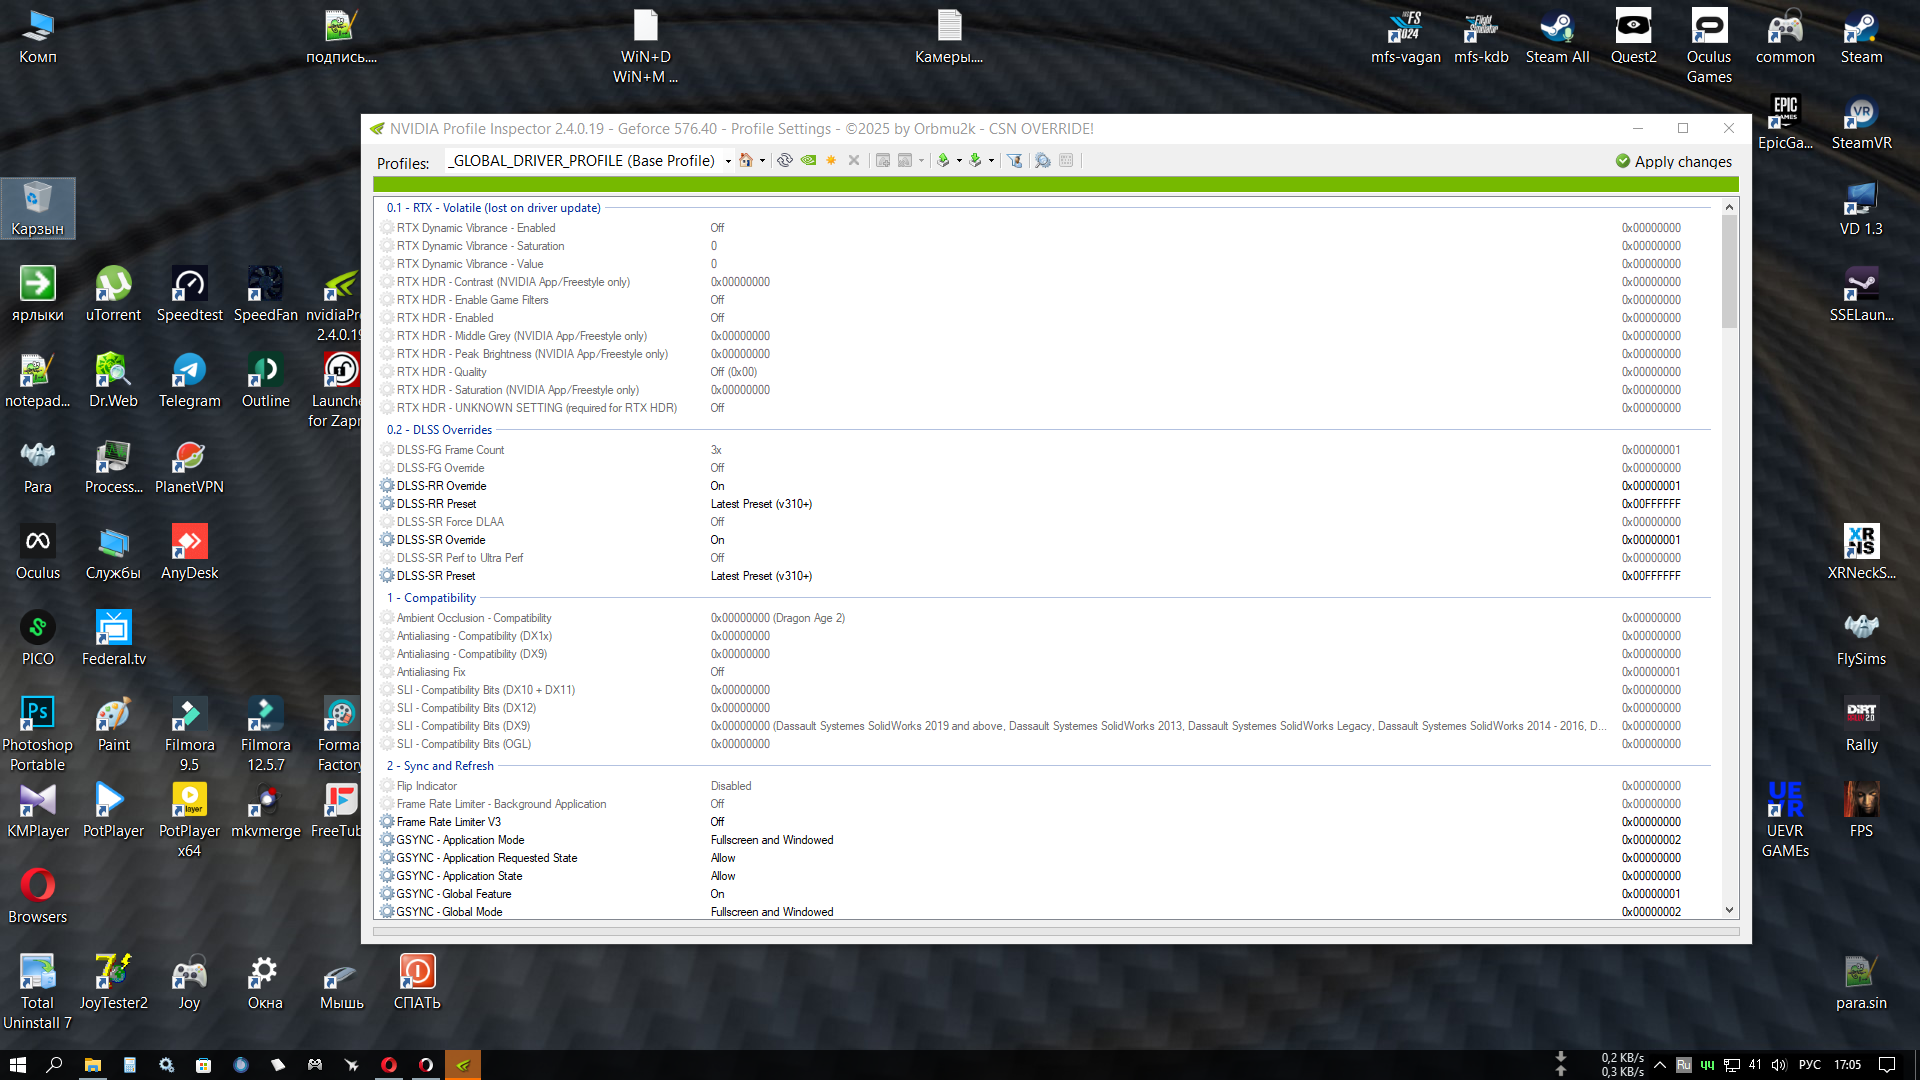Select the DLSS-SR Force DLAA setting
Image resolution: width=1920 pixels, height=1080 pixels.
1044,522
